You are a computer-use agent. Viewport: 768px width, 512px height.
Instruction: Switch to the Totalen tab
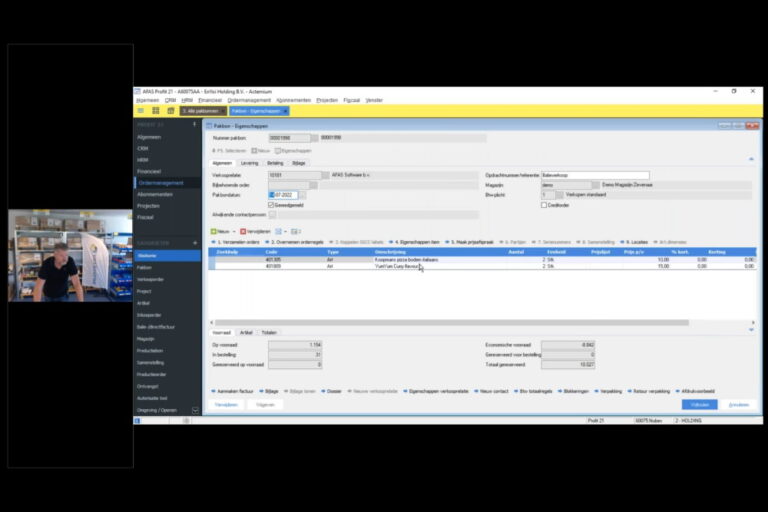(x=269, y=333)
